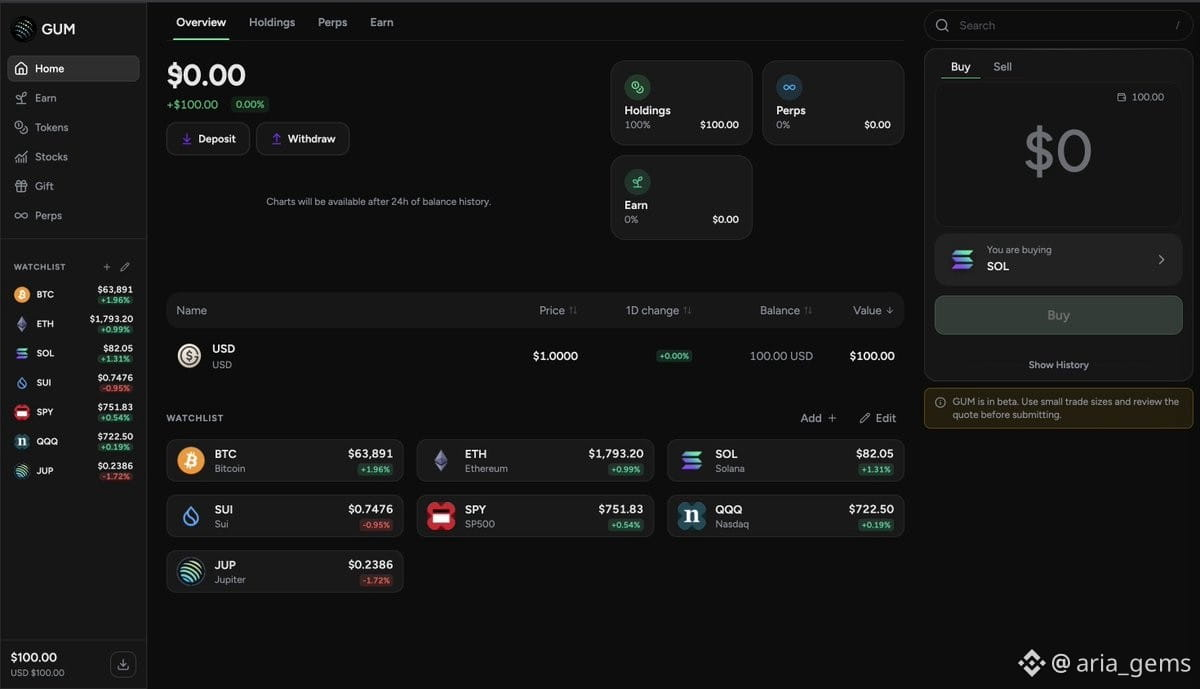The width and height of the screenshot is (1200, 689).
Task: Switch to the Overview tab
Action: tap(201, 22)
